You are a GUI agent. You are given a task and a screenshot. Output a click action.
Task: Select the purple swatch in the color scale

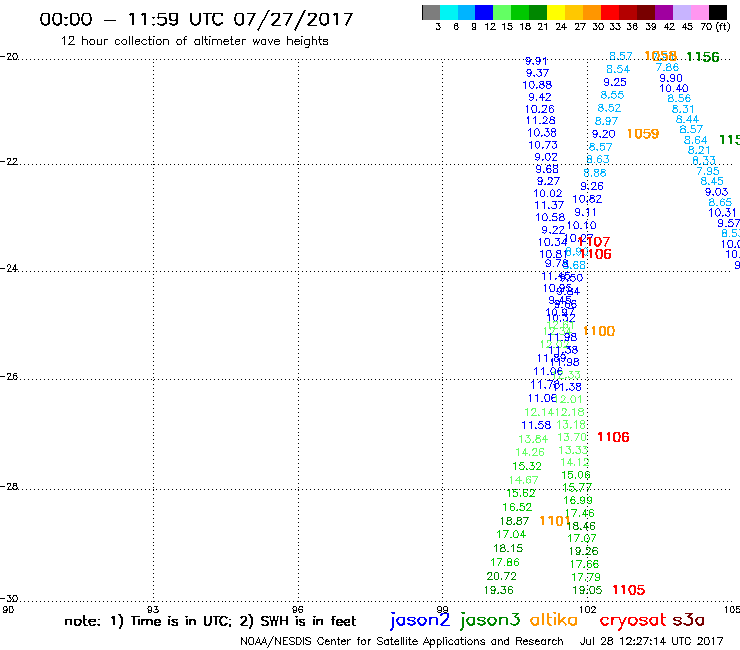tap(663, 12)
